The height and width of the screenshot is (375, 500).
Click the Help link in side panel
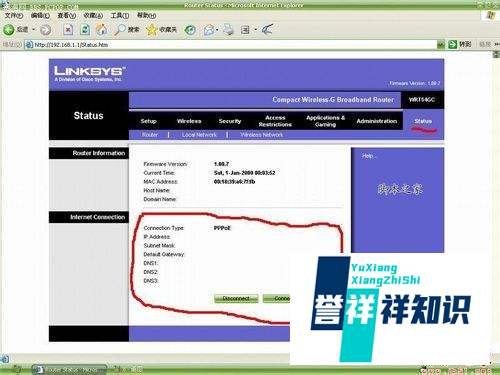[368, 156]
